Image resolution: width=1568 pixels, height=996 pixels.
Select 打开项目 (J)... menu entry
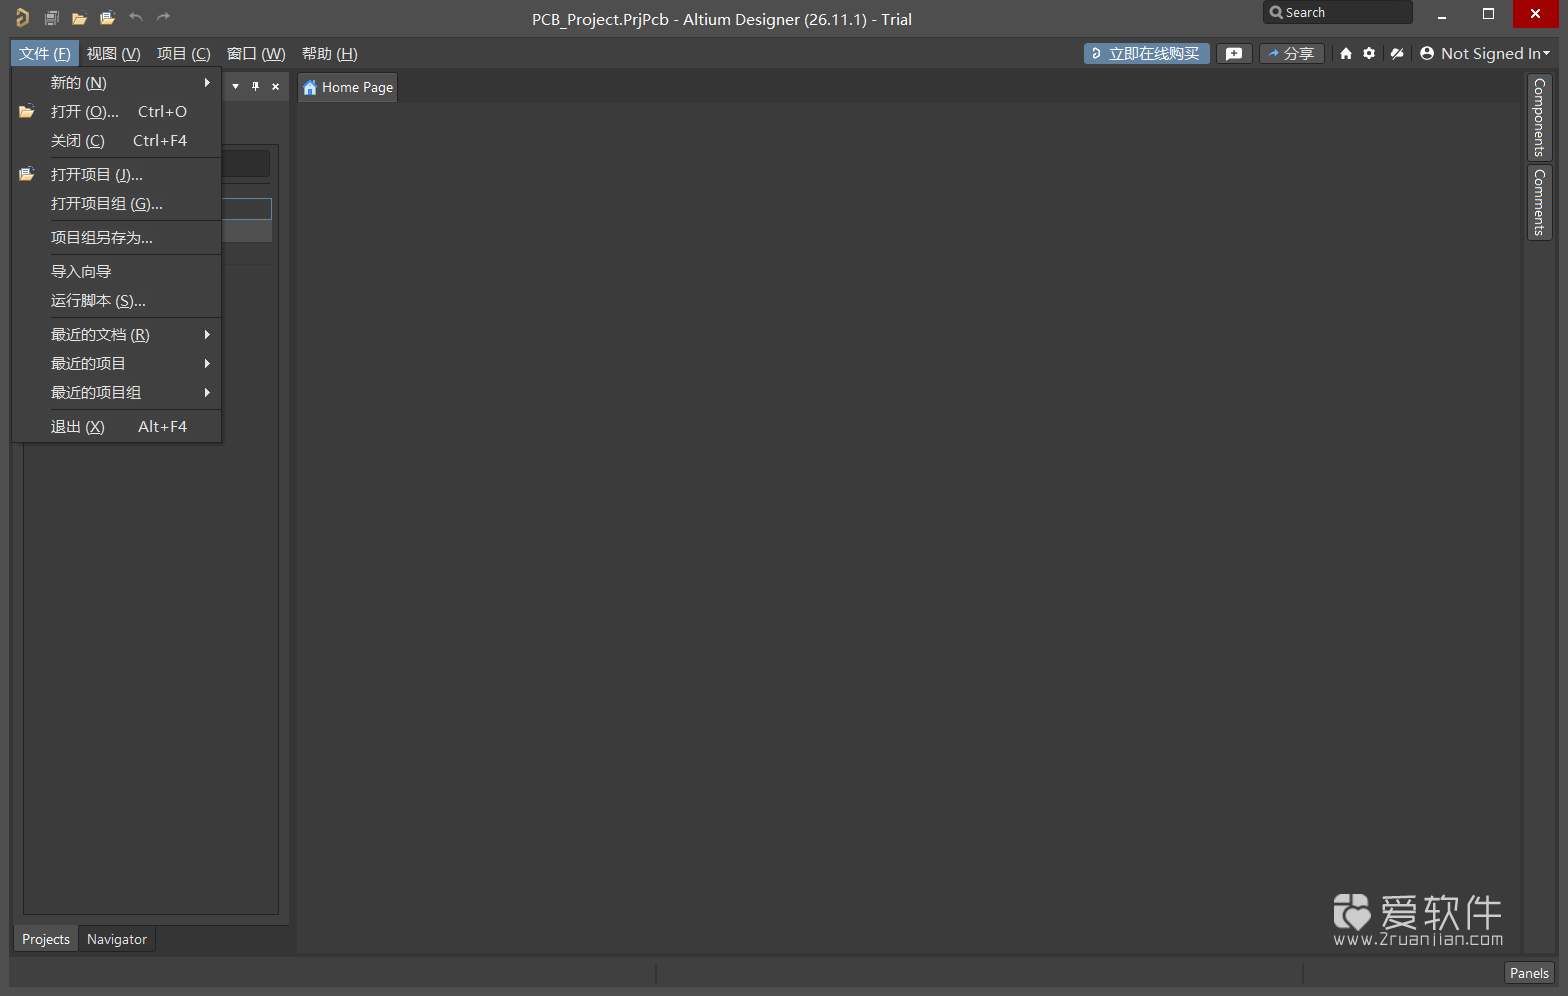116,175
